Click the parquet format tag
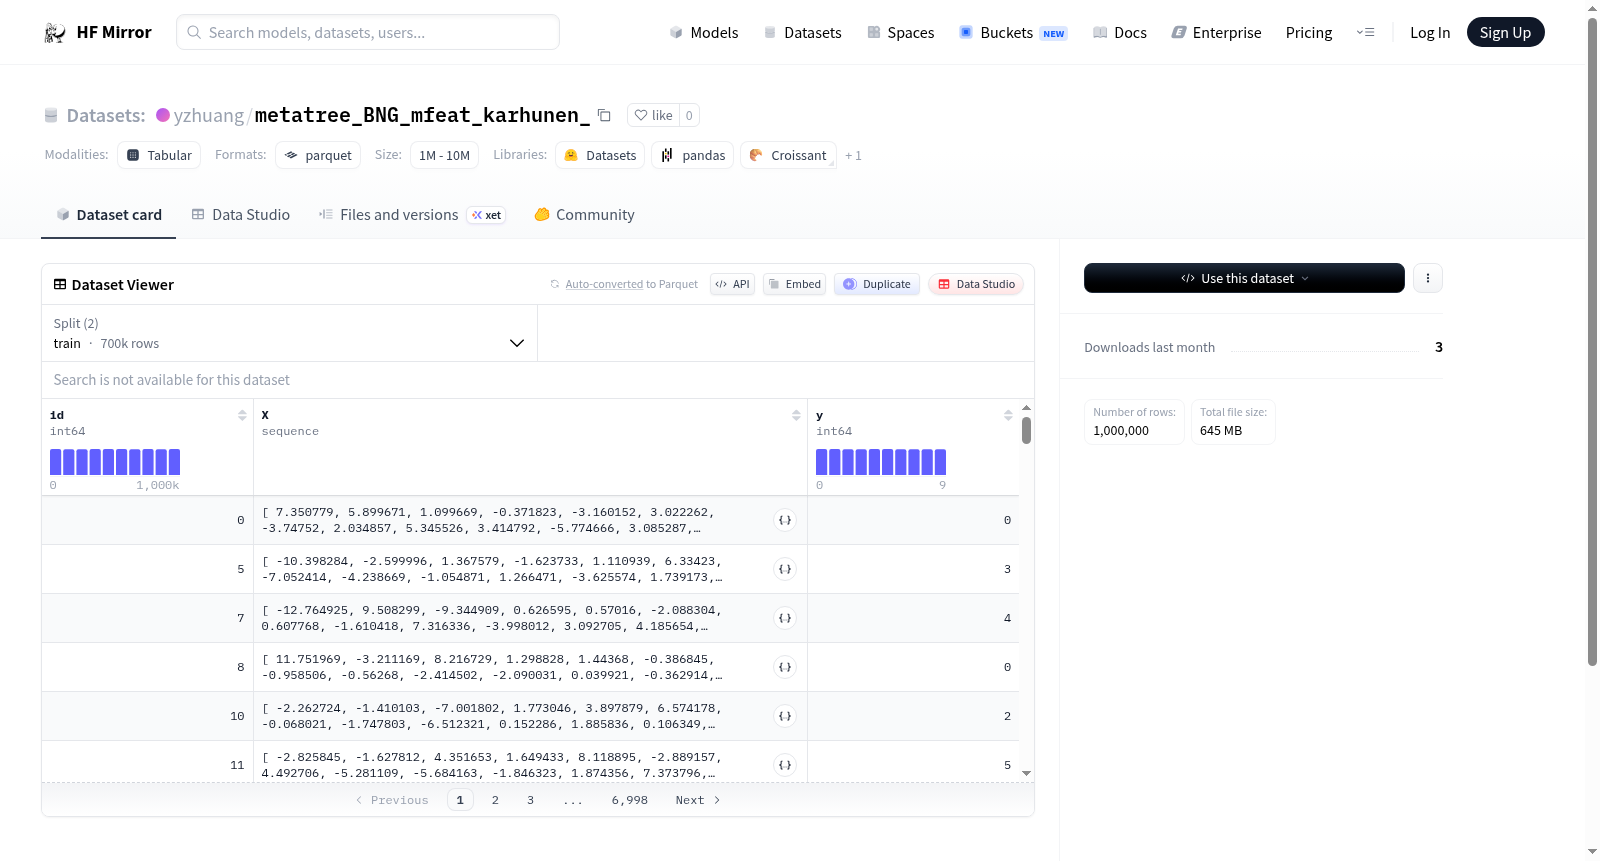The height and width of the screenshot is (861, 1600). (x=318, y=155)
